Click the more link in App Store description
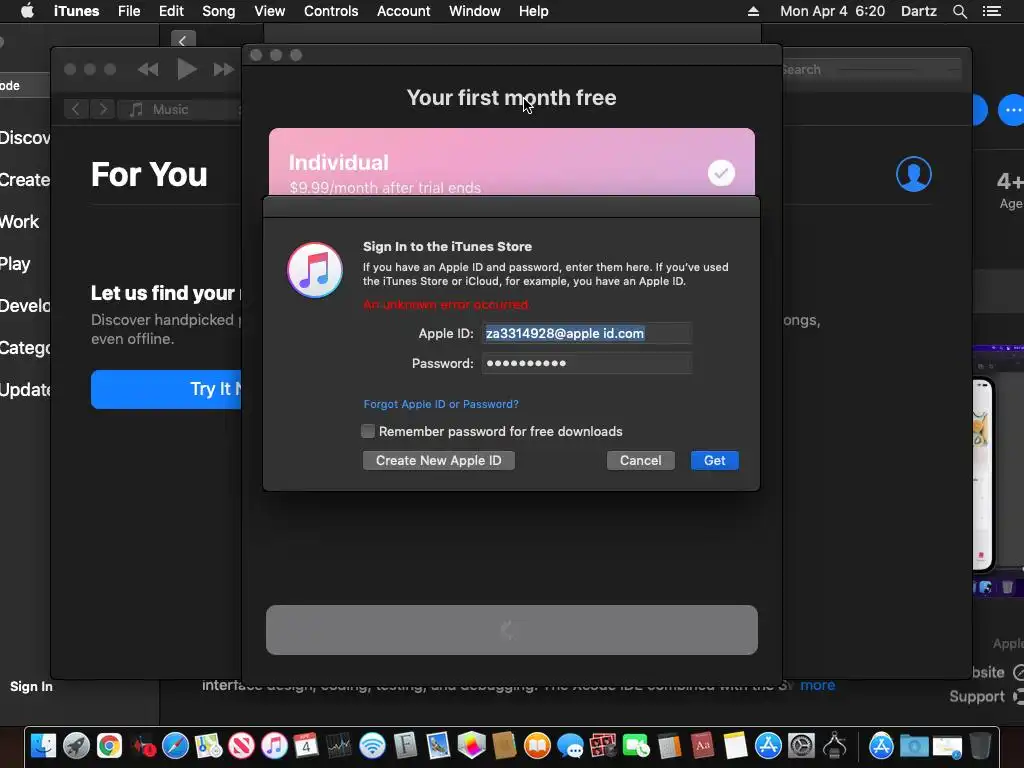 tap(818, 685)
